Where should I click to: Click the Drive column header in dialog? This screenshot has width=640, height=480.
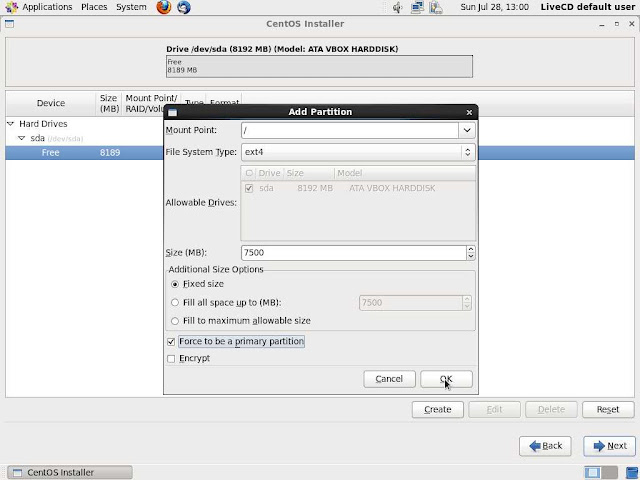[x=269, y=173]
